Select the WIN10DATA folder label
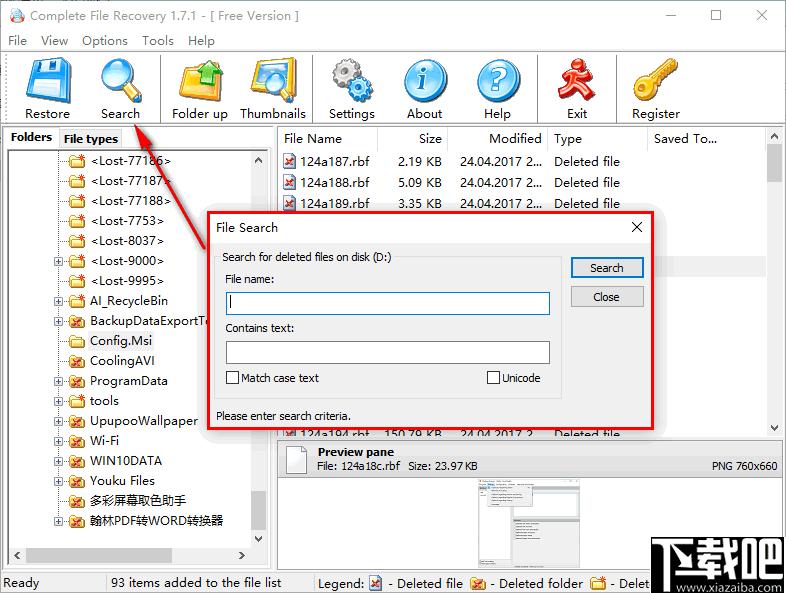 click(x=126, y=461)
